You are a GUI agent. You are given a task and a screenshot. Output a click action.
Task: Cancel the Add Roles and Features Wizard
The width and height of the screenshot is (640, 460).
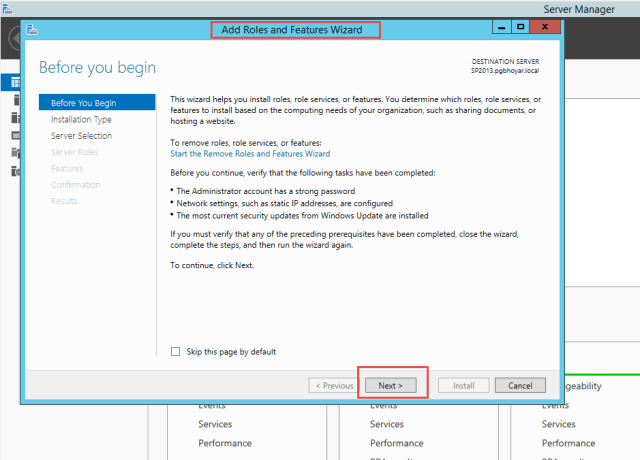click(520, 385)
